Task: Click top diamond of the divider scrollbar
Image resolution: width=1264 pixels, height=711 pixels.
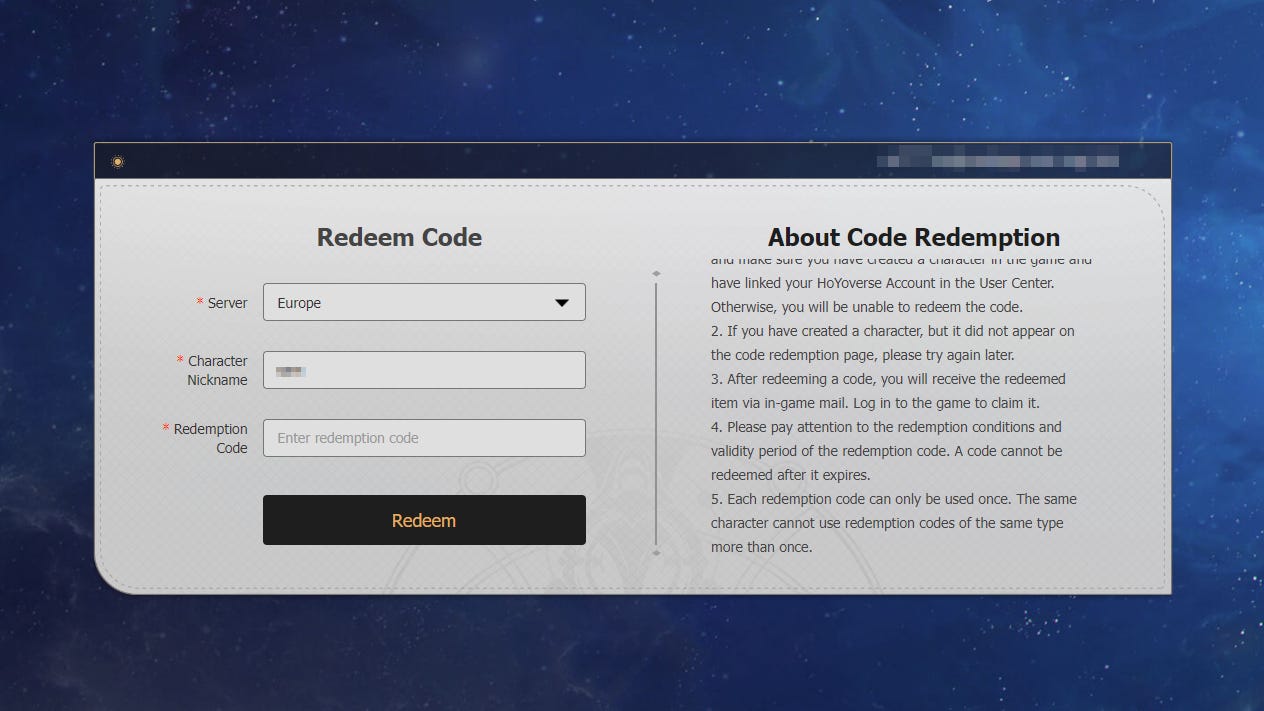Action: (656, 273)
